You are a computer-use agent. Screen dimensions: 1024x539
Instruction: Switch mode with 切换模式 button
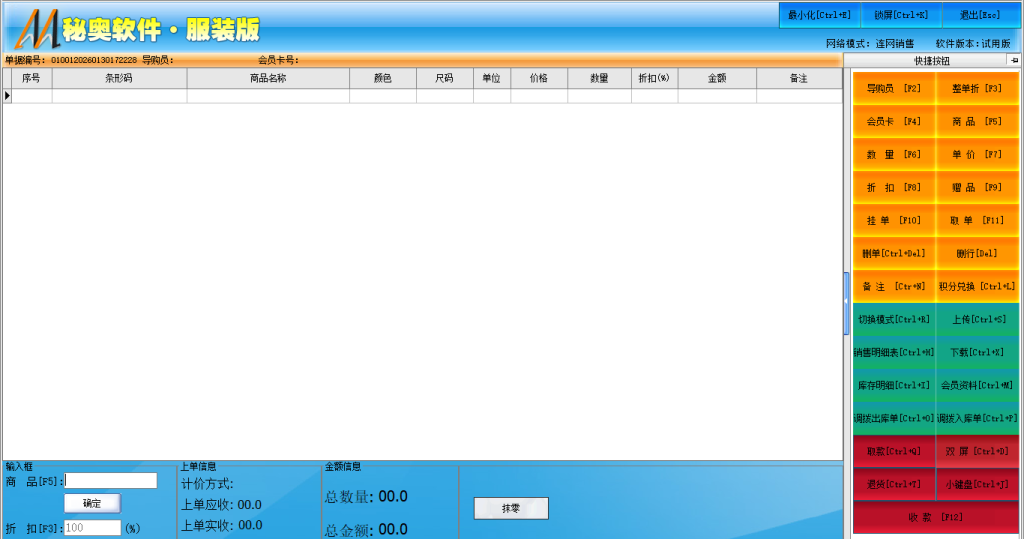pos(894,319)
